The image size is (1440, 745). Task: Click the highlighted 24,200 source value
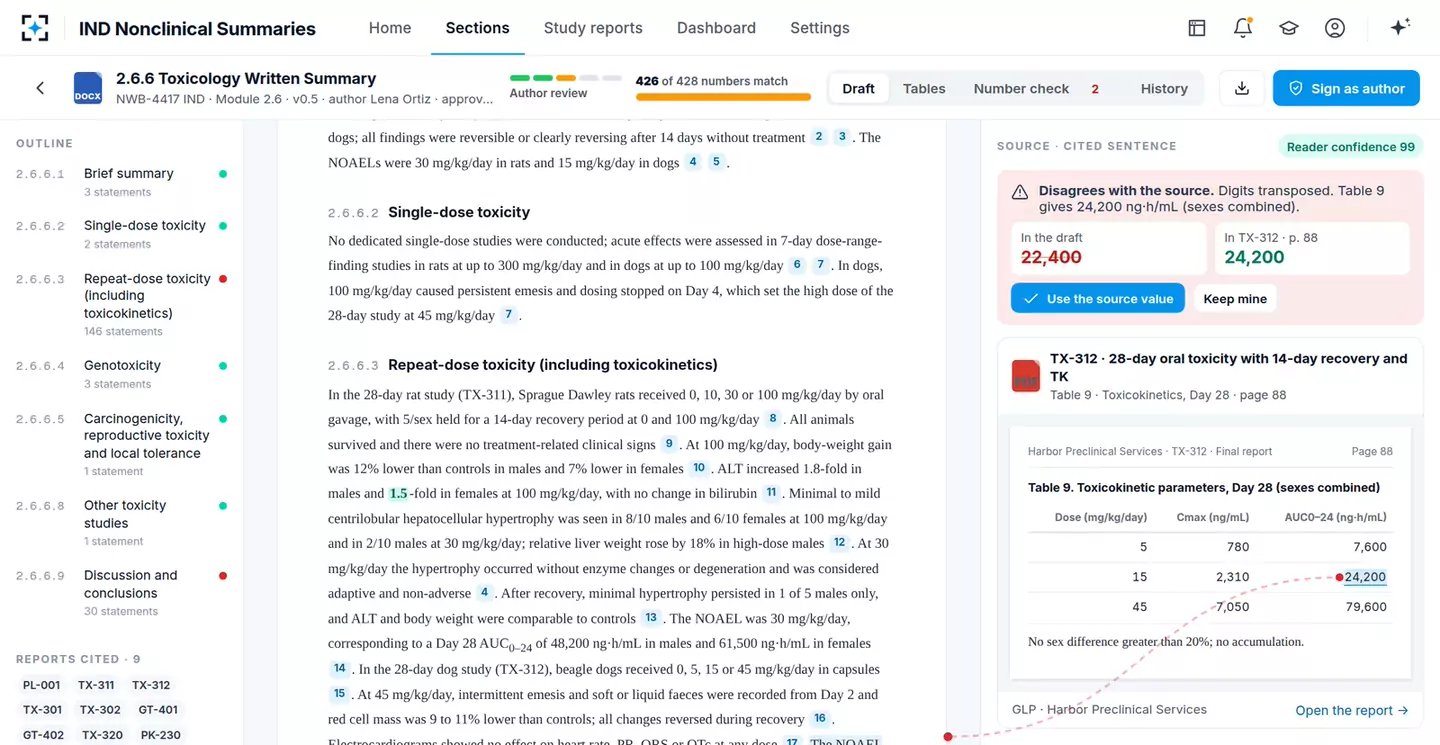(1365, 577)
